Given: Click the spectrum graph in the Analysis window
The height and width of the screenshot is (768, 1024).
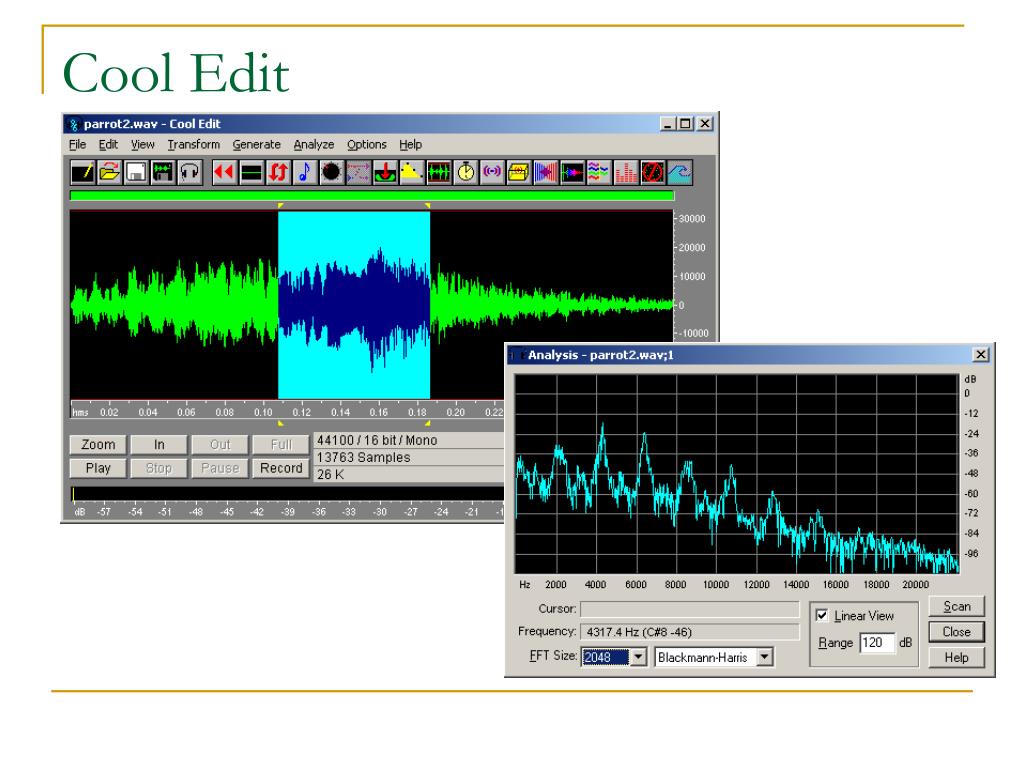Looking at the screenshot, I should [737, 474].
